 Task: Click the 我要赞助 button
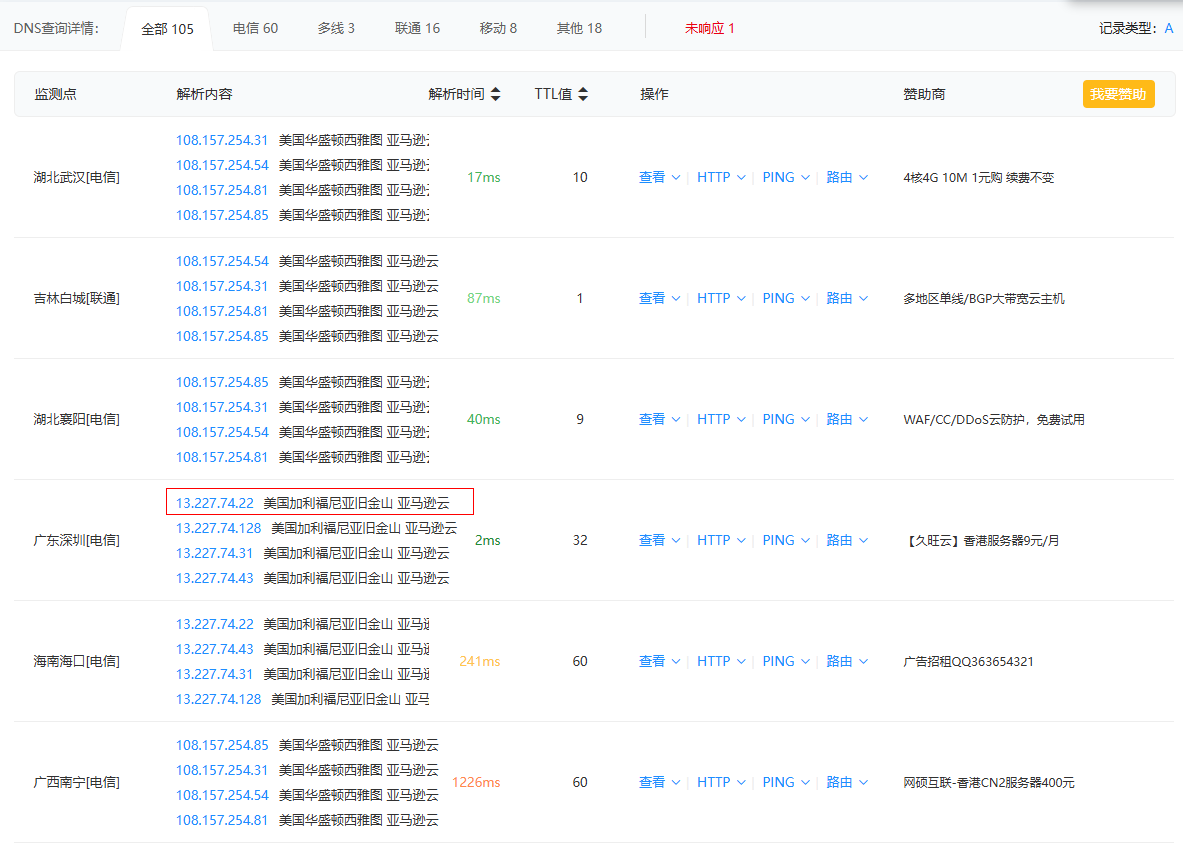click(x=1118, y=94)
